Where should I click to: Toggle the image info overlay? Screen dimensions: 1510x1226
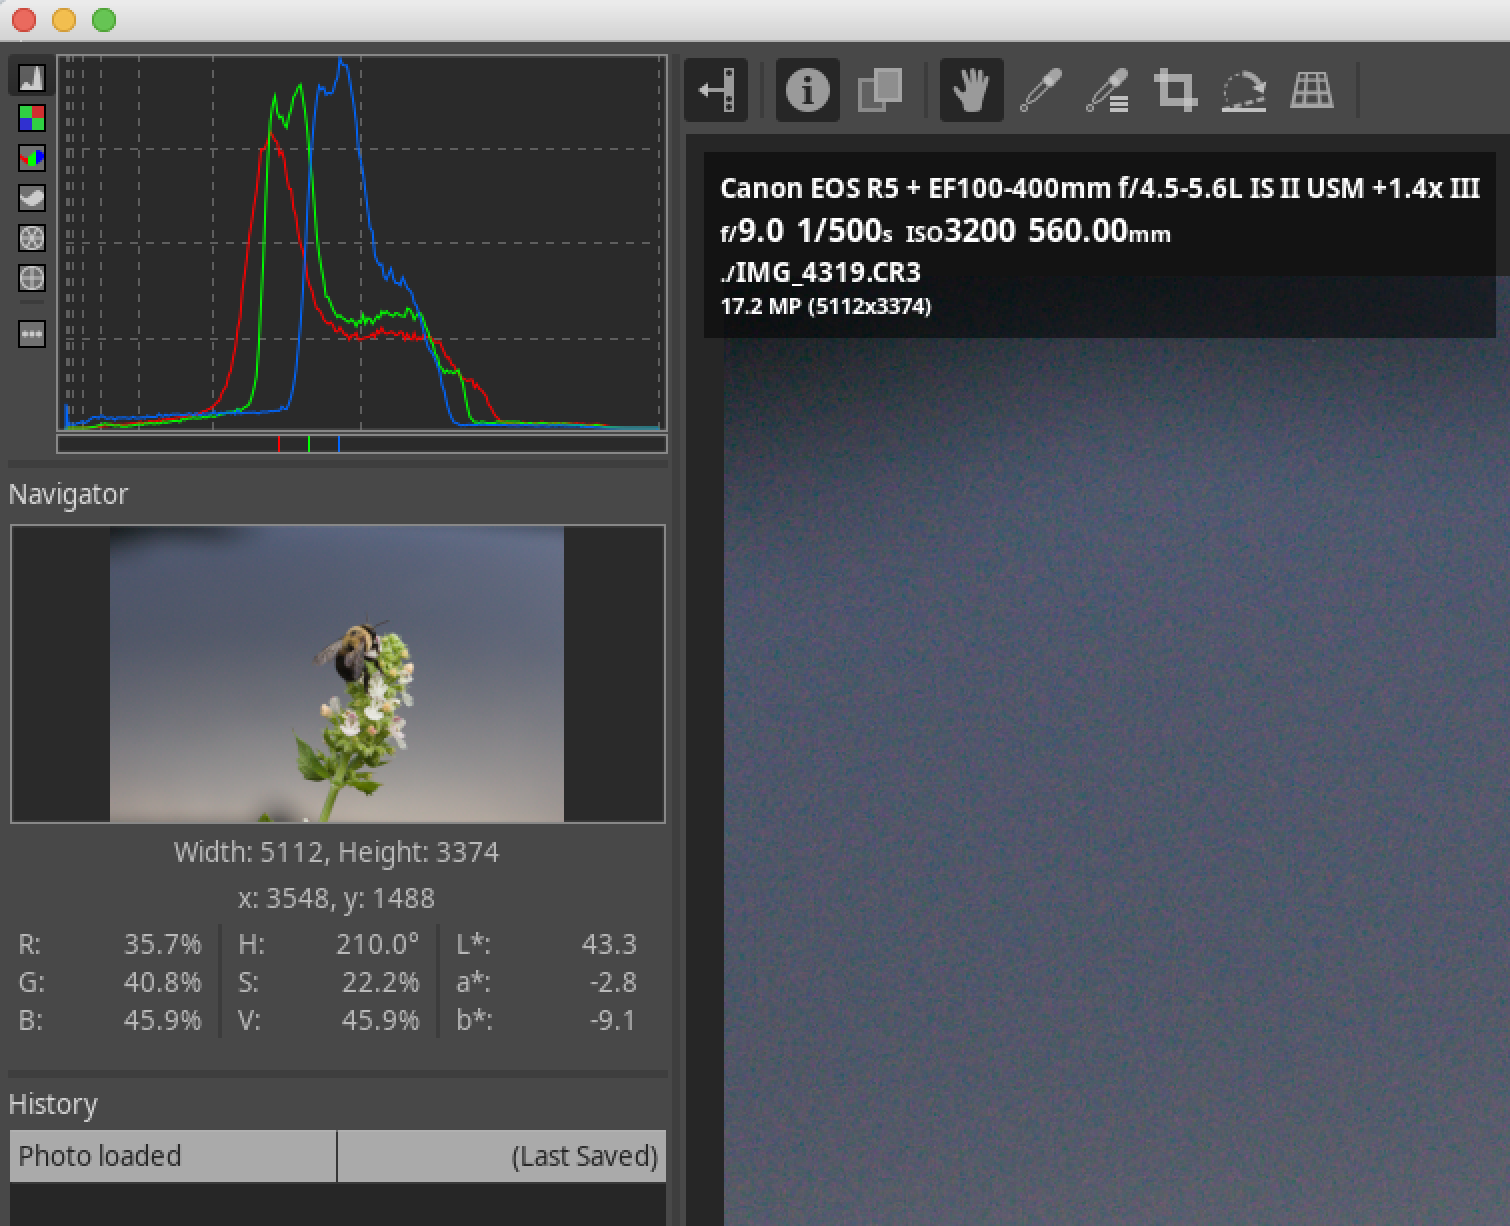[807, 91]
